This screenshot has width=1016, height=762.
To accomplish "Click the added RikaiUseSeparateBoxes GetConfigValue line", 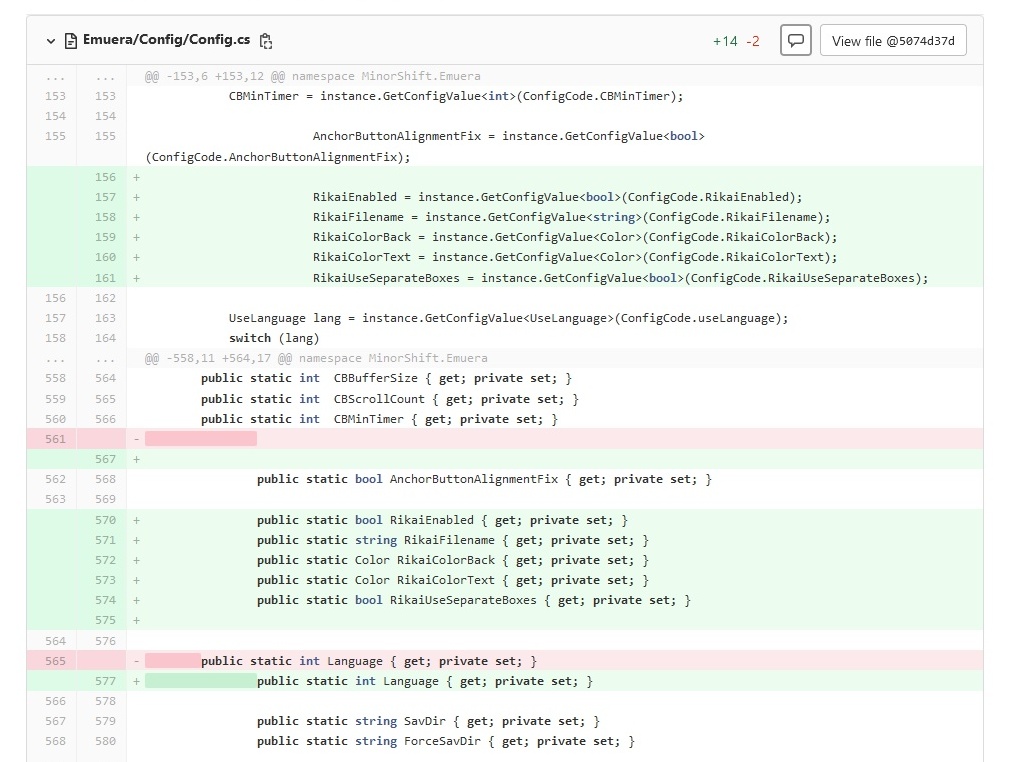I will pyautogui.click(x=620, y=278).
